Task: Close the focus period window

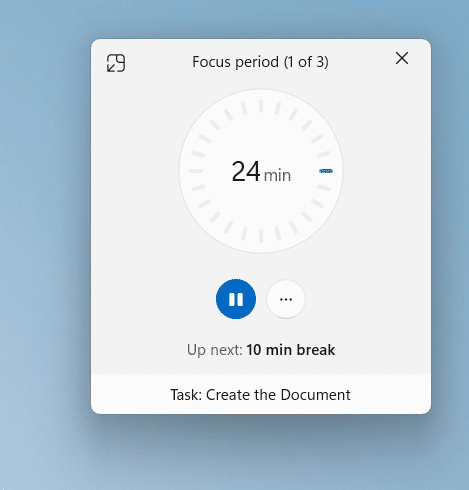Action: 402,58
